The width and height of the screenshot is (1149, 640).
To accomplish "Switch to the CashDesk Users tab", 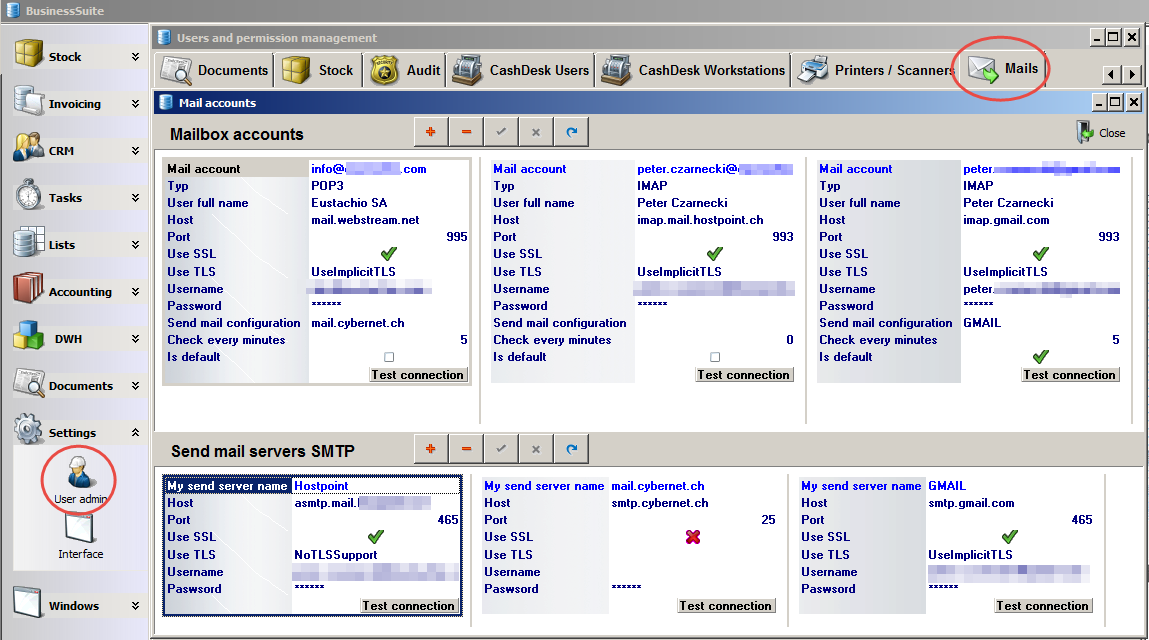I will click(522, 70).
